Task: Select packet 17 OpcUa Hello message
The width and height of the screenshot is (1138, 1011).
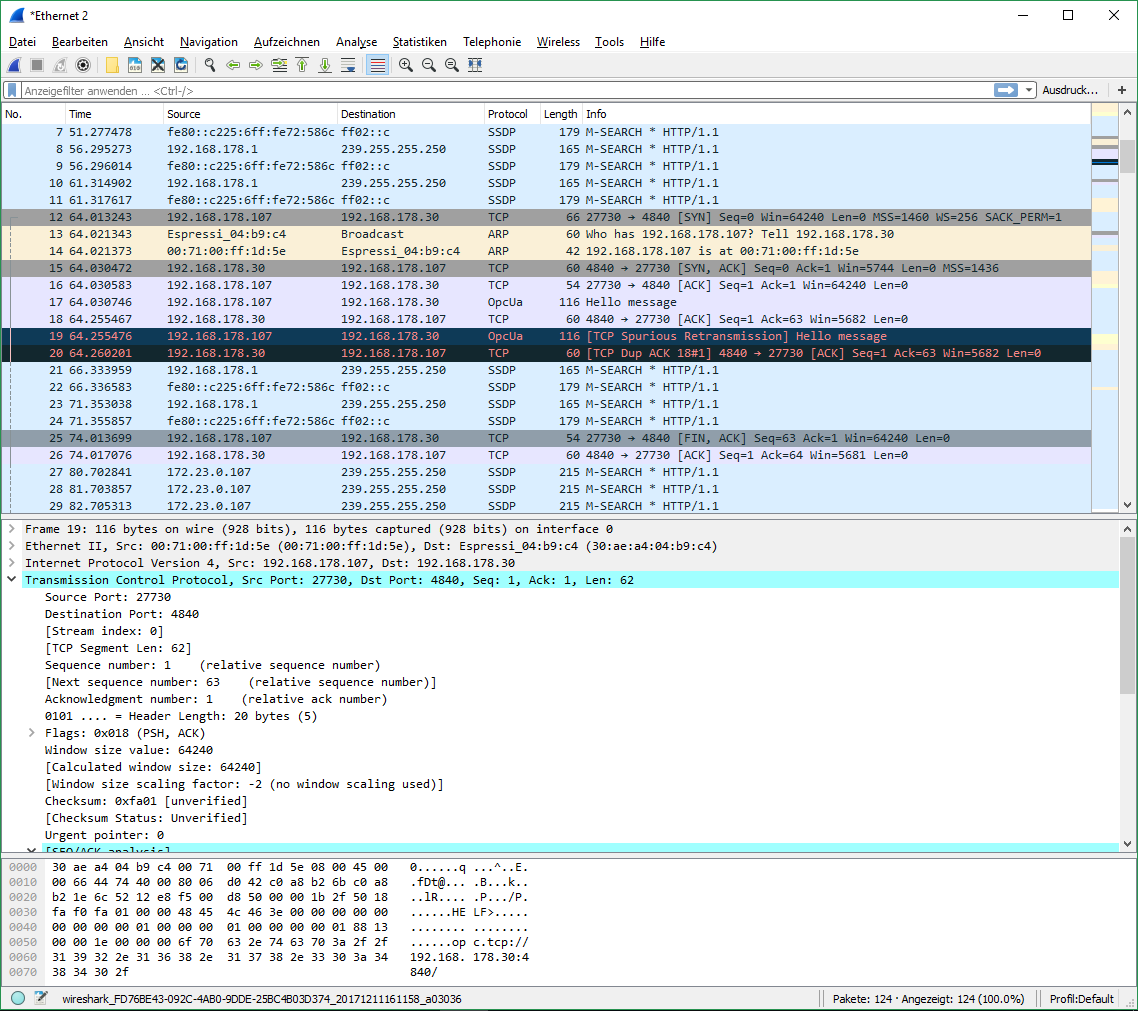Action: tap(546, 302)
